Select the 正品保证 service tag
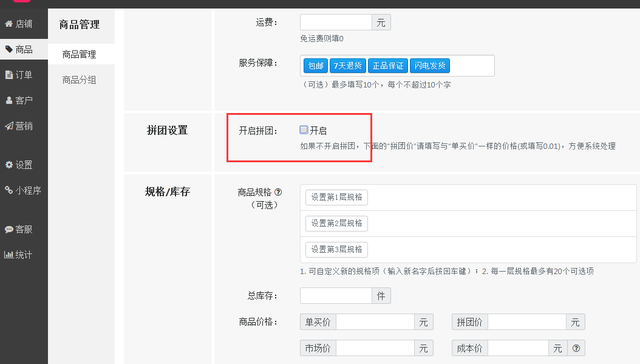This screenshot has width=640, height=364. tap(388, 66)
